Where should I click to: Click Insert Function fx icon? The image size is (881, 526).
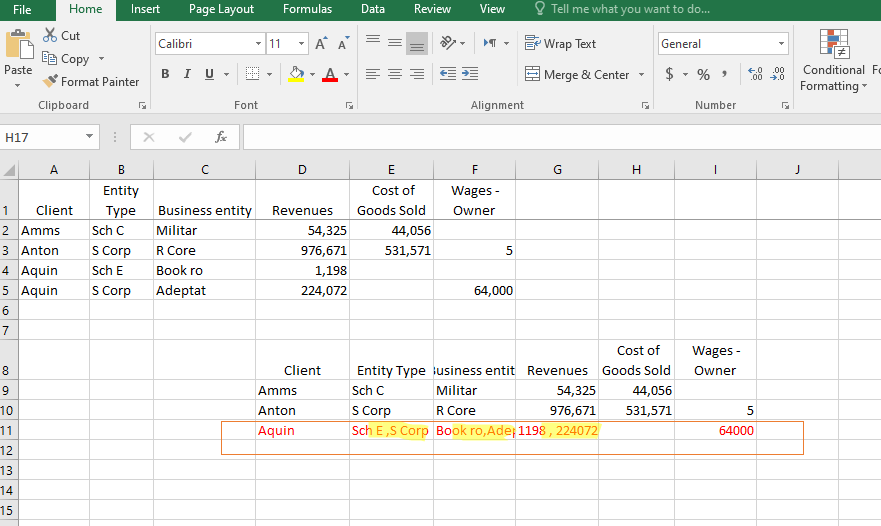(221, 137)
